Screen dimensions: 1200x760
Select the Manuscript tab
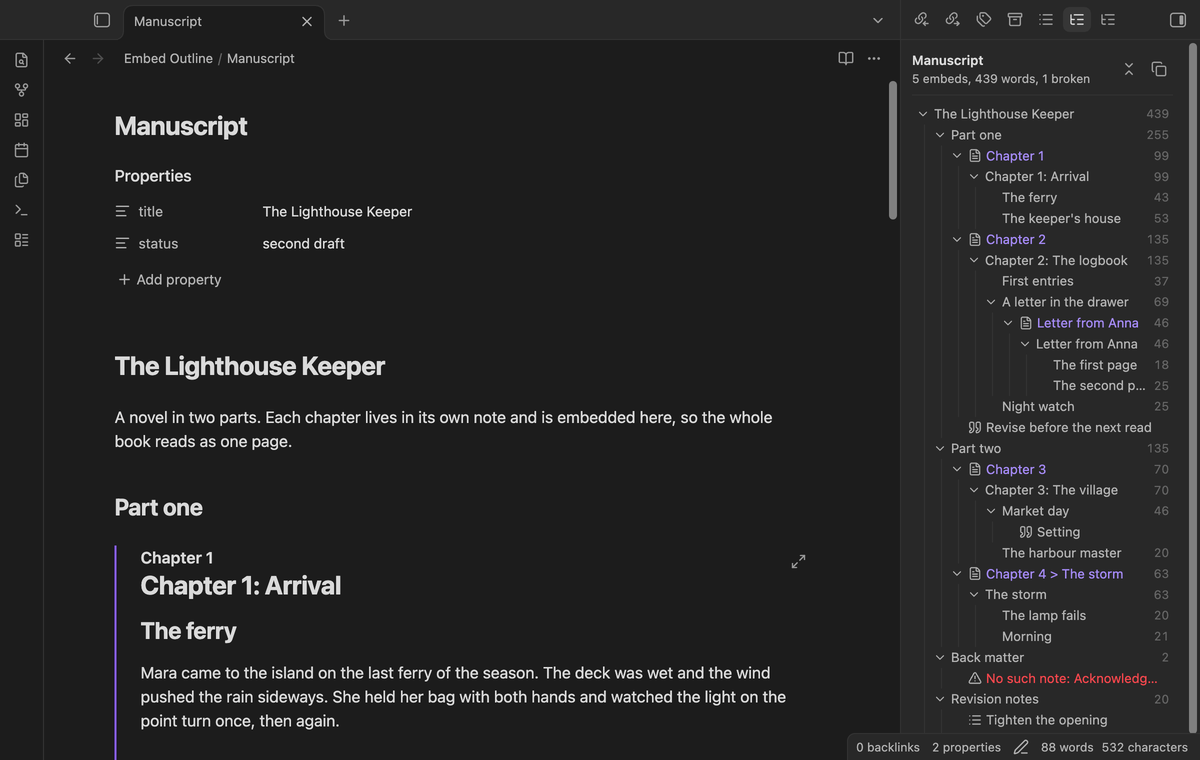(222, 21)
